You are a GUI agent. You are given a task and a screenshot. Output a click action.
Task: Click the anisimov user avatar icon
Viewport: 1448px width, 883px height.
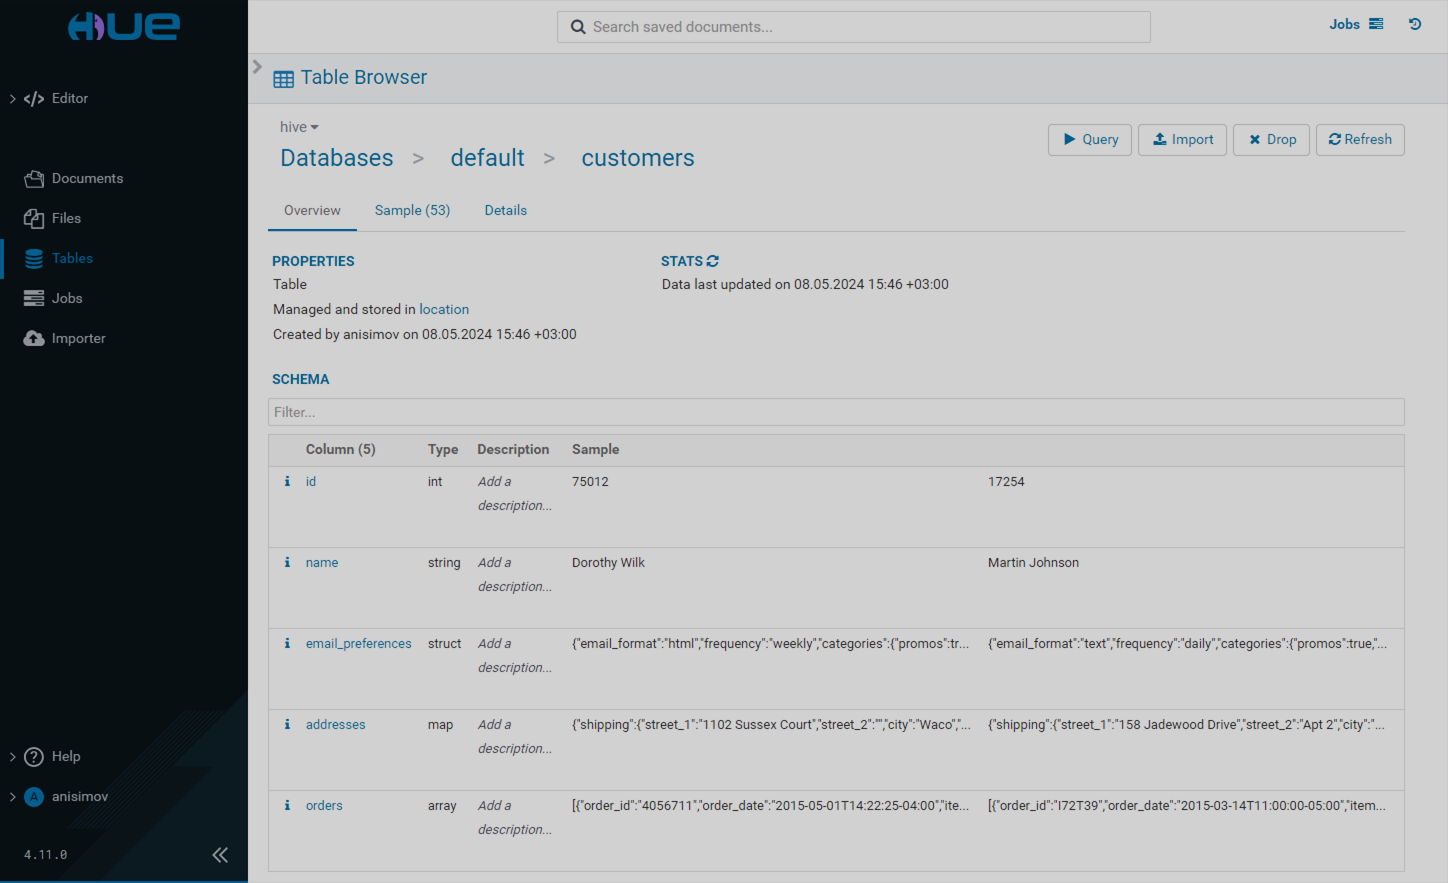click(34, 796)
